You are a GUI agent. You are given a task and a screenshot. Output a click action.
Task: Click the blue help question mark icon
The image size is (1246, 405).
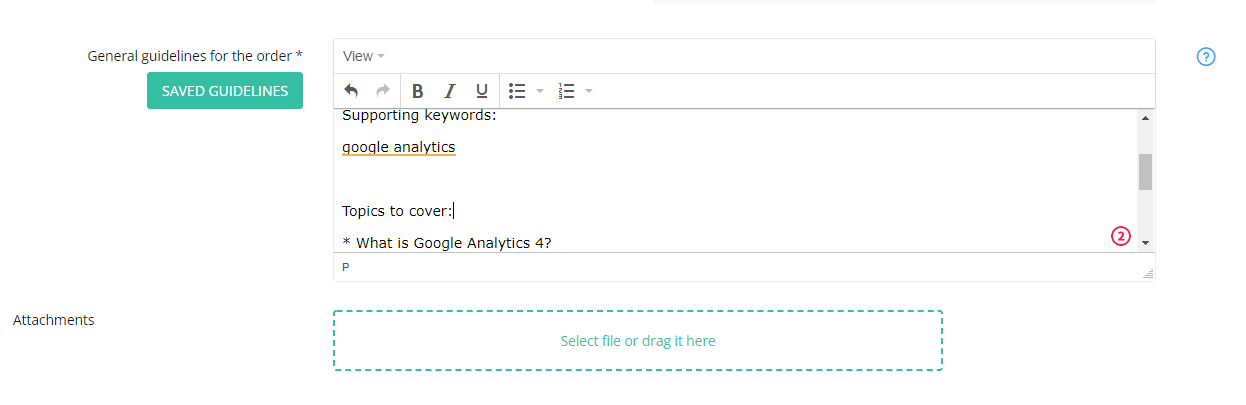(1206, 57)
